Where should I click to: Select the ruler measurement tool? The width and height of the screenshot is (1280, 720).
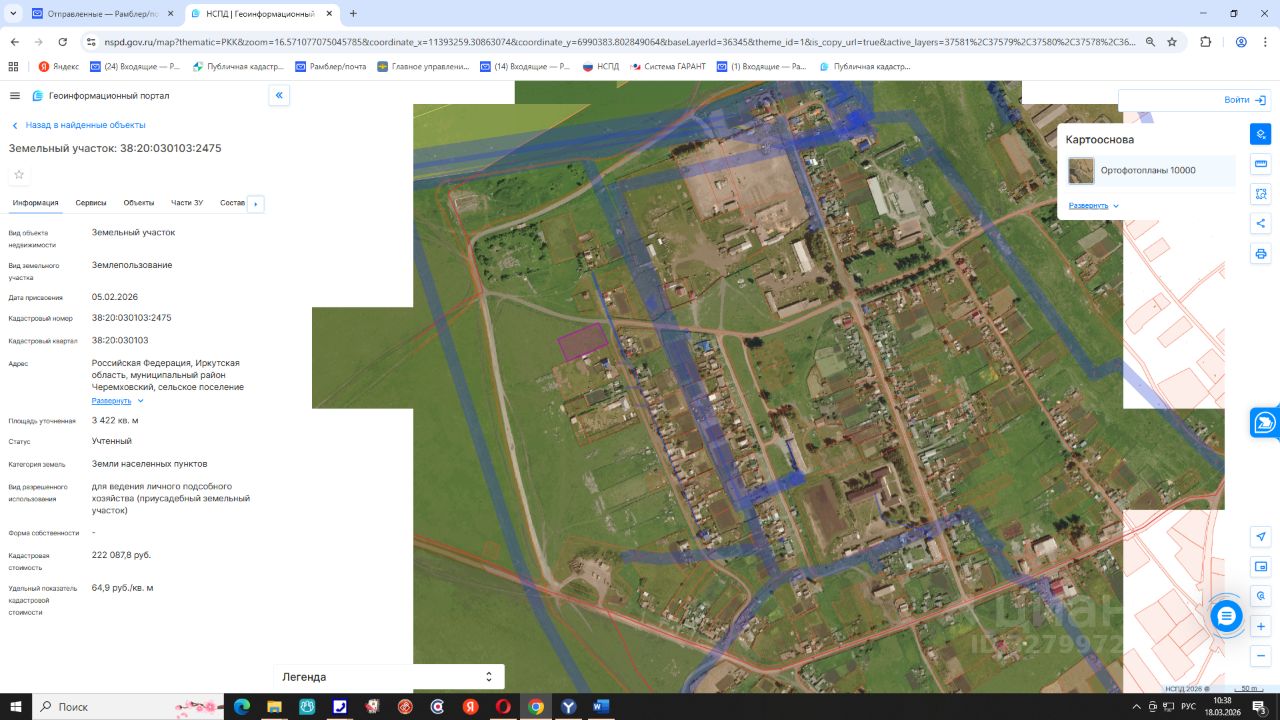(x=1261, y=164)
